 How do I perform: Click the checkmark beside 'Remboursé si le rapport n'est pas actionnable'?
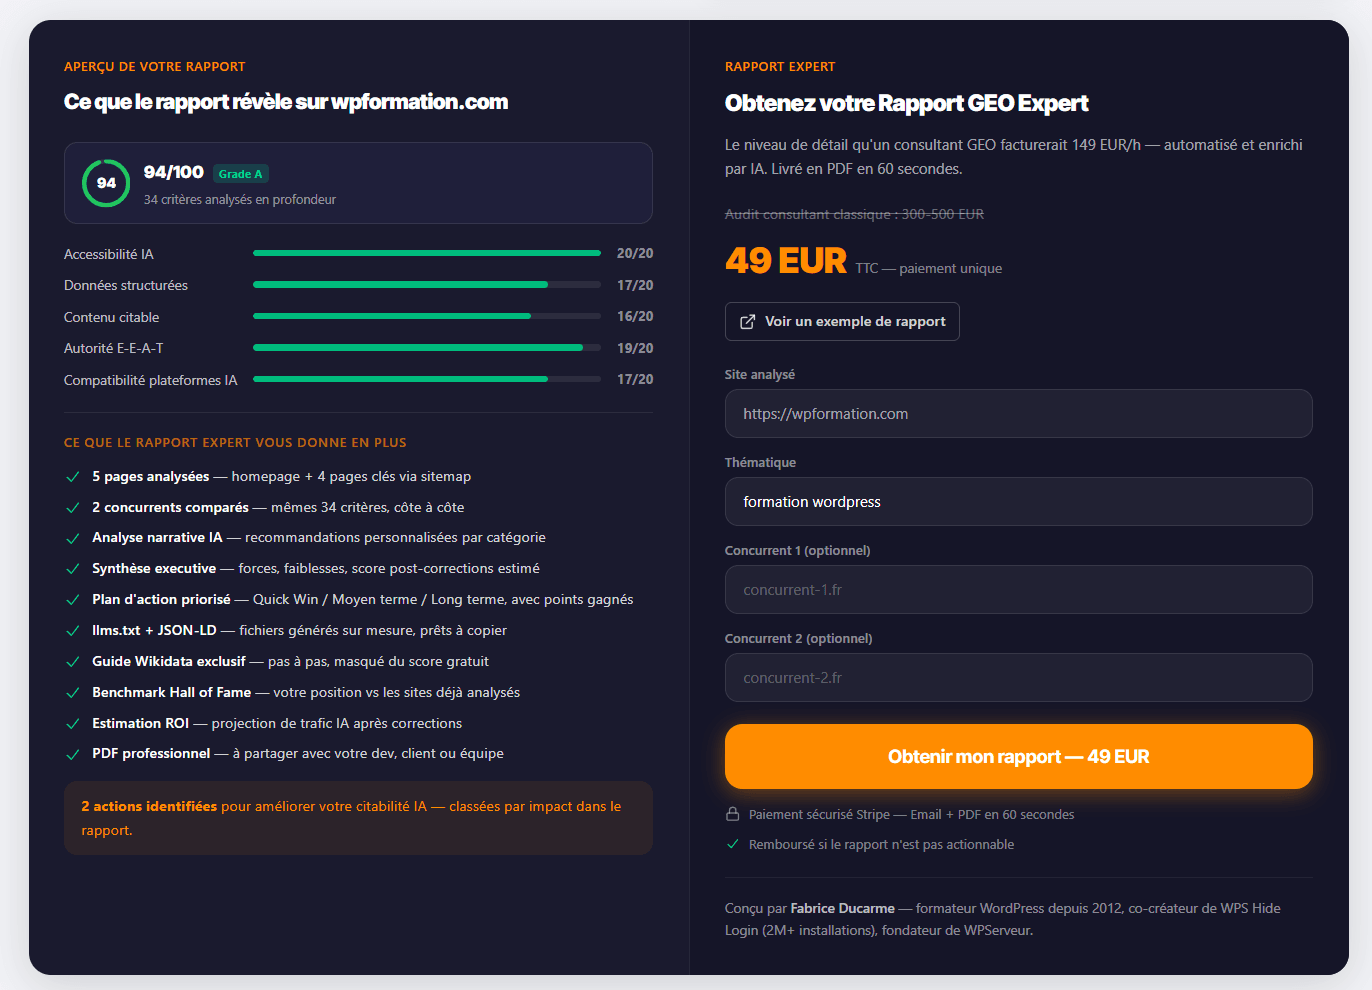click(731, 844)
